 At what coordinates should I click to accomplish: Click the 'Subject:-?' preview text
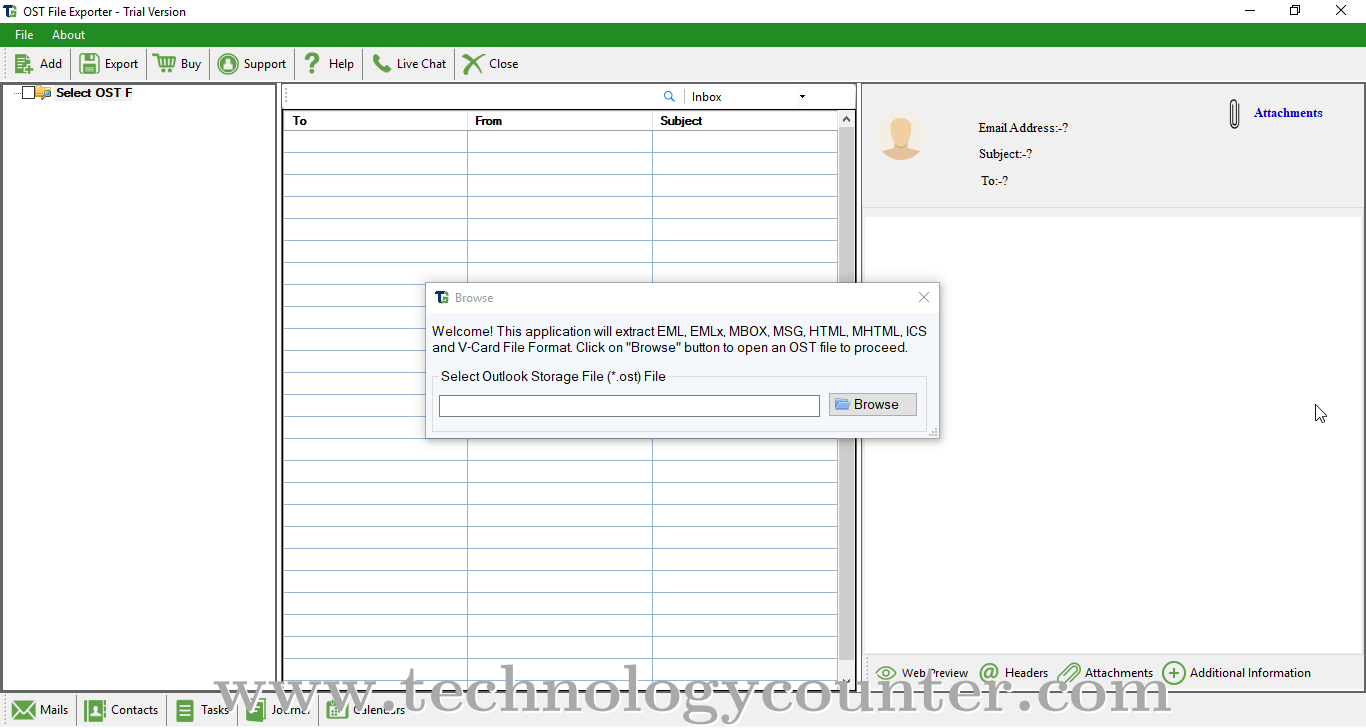[x=1005, y=154]
